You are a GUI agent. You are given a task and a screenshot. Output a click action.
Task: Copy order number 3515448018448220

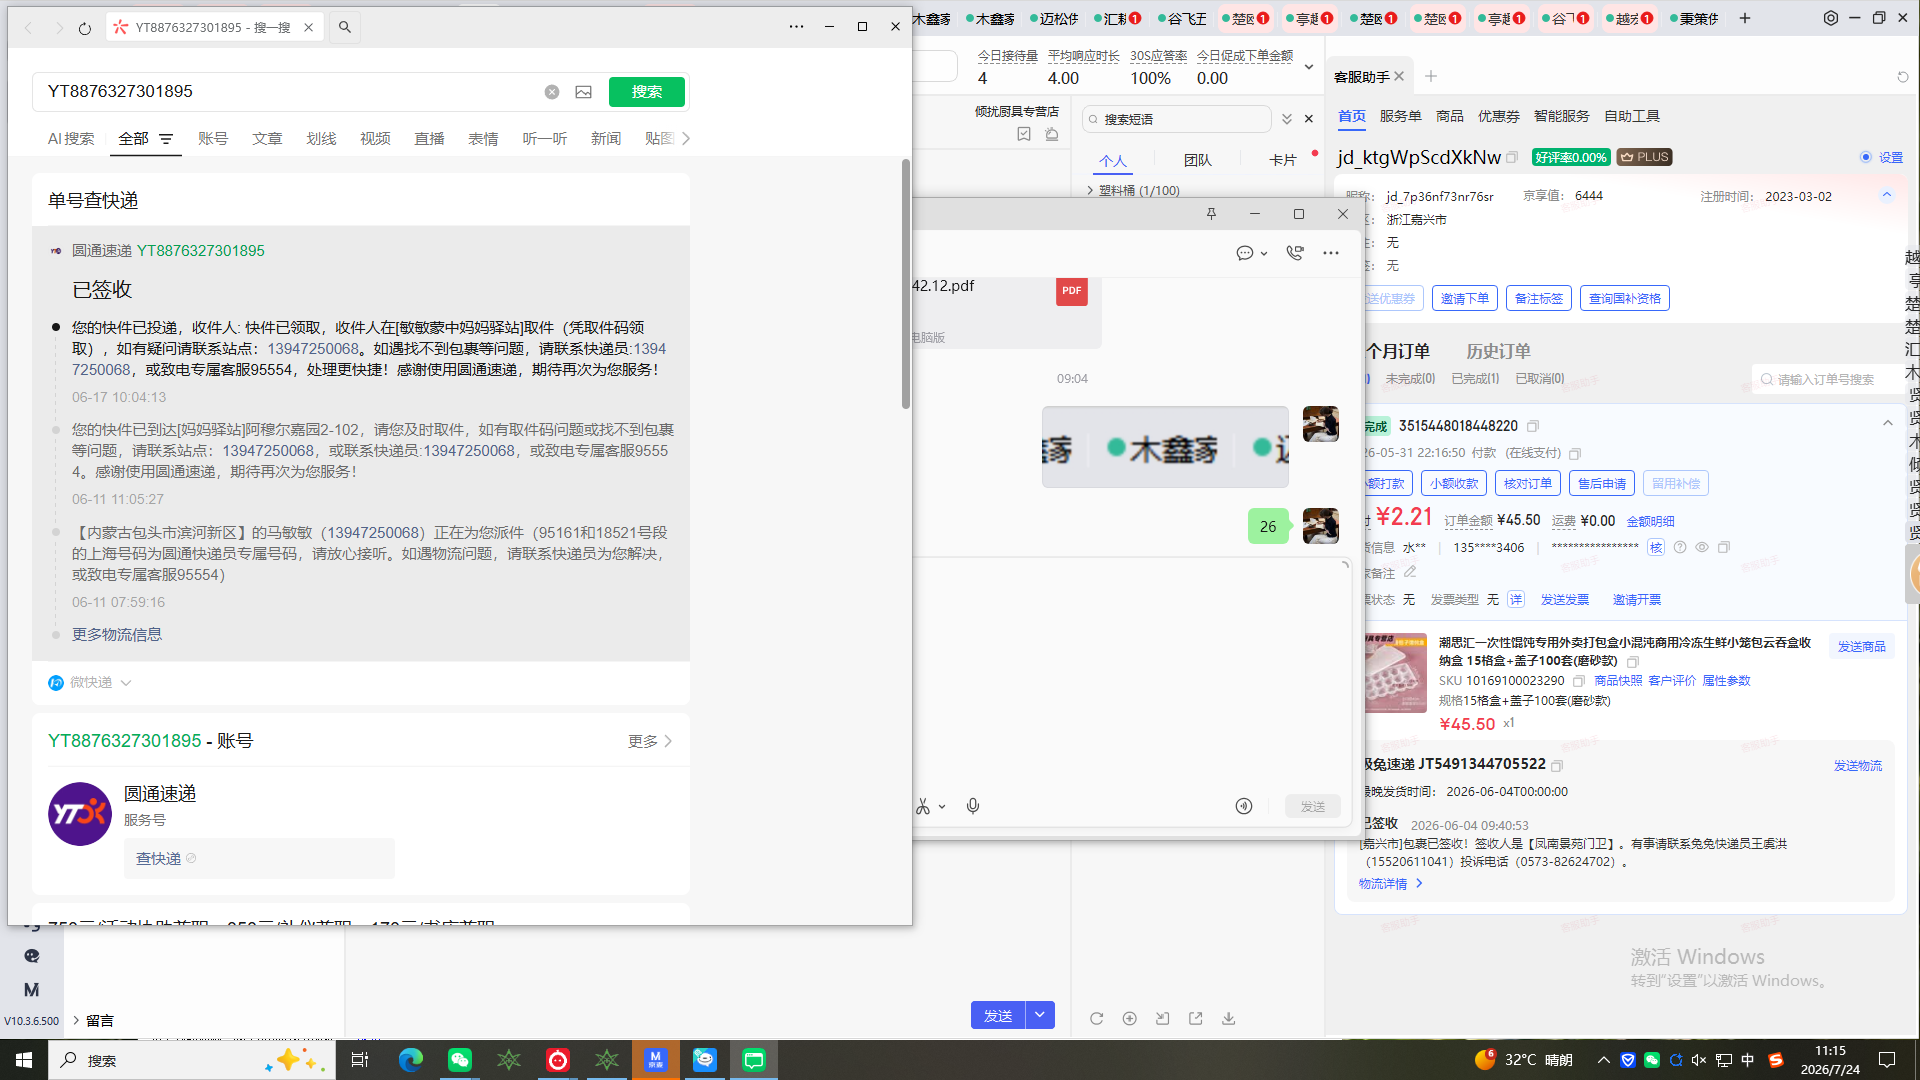pos(1533,426)
